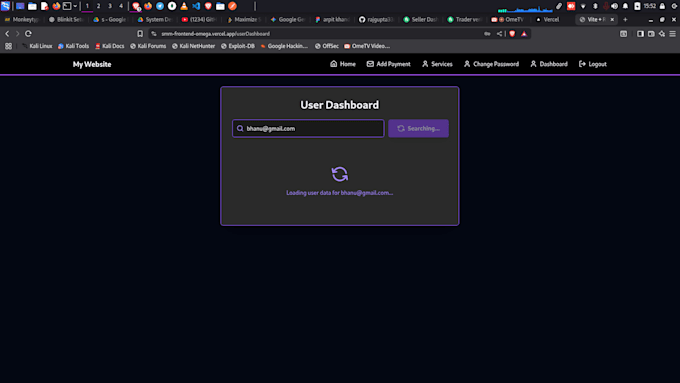Viewport: 680px width, 383px height.
Task: Switch to the Vercel tab
Action: (x=553, y=20)
